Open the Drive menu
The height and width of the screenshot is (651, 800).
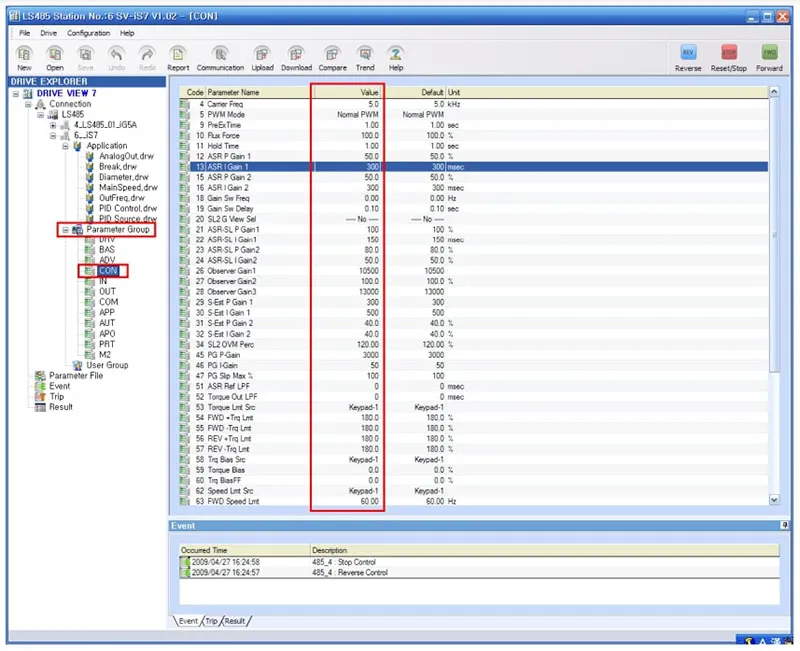point(48,33)
